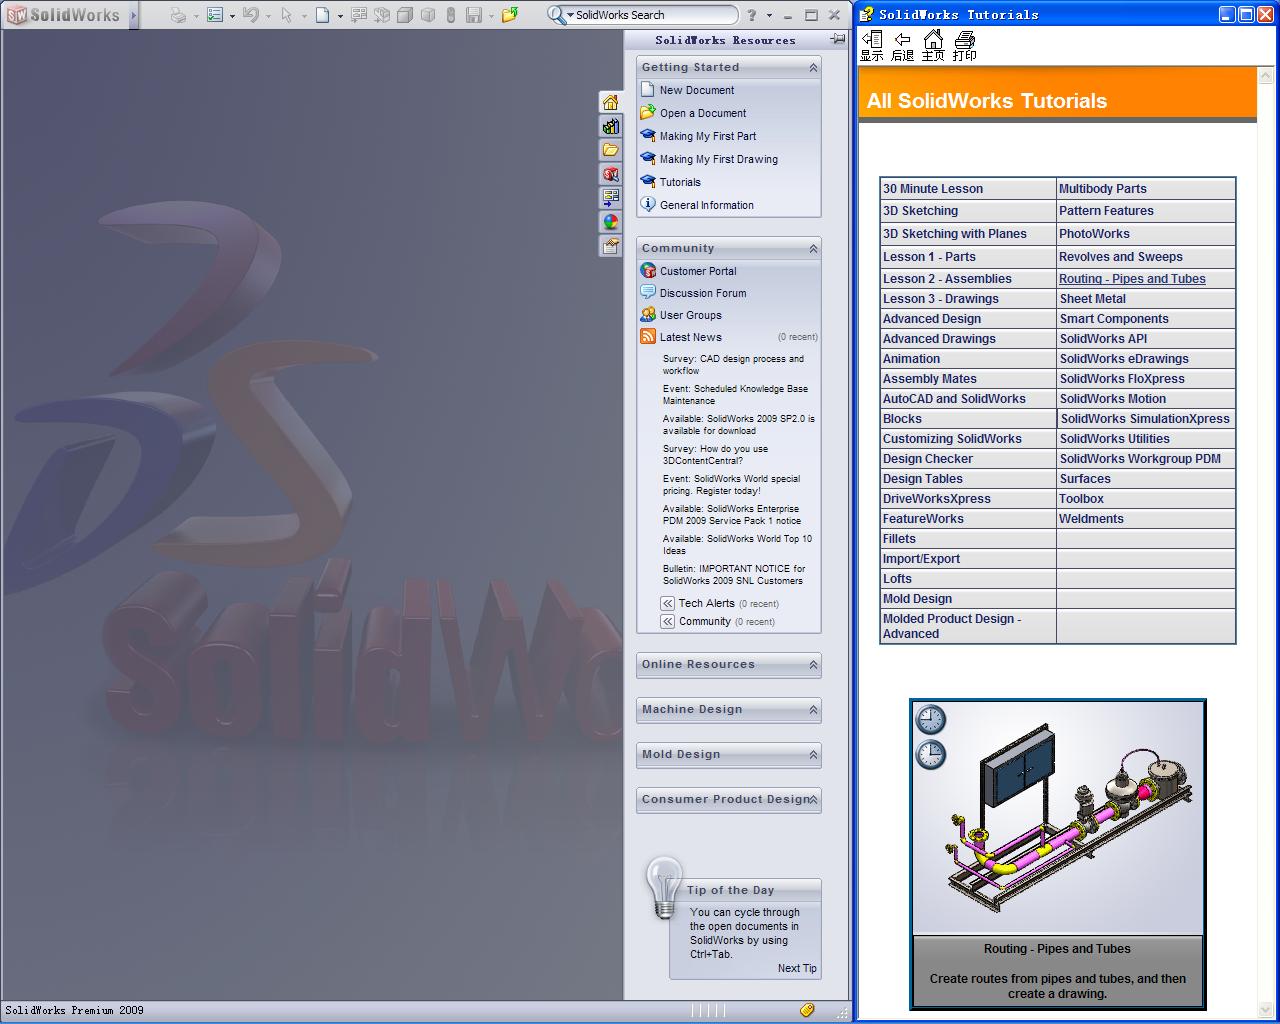Click New Document in Getting Started
This screenshot has width=1280, height=1024.
(697, 90)
